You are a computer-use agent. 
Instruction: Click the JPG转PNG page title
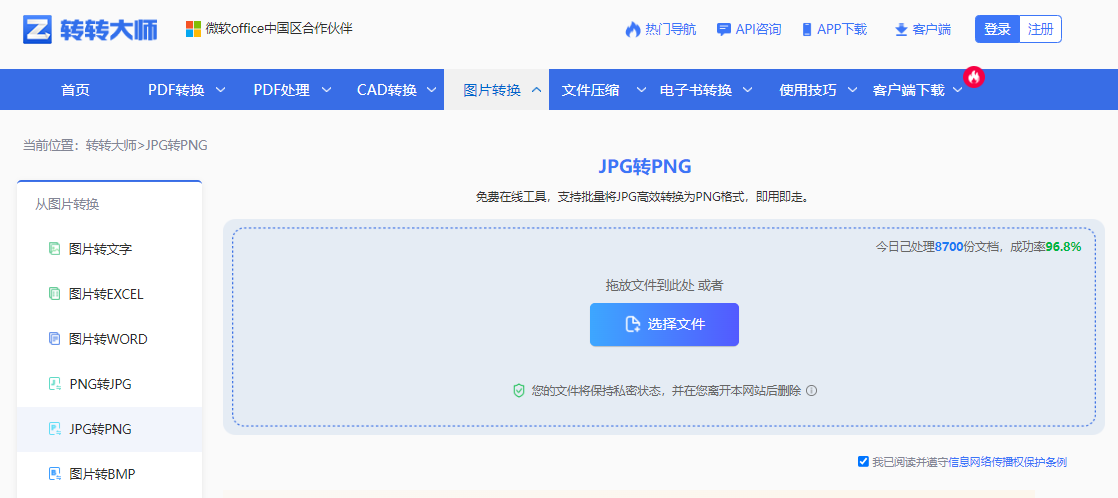click(x=645, y=166)
